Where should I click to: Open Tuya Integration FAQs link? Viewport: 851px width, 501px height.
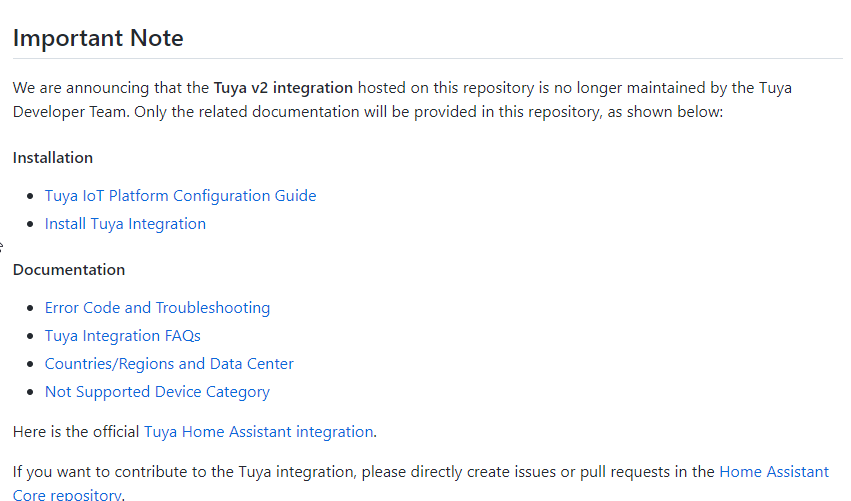click(123, 336)
